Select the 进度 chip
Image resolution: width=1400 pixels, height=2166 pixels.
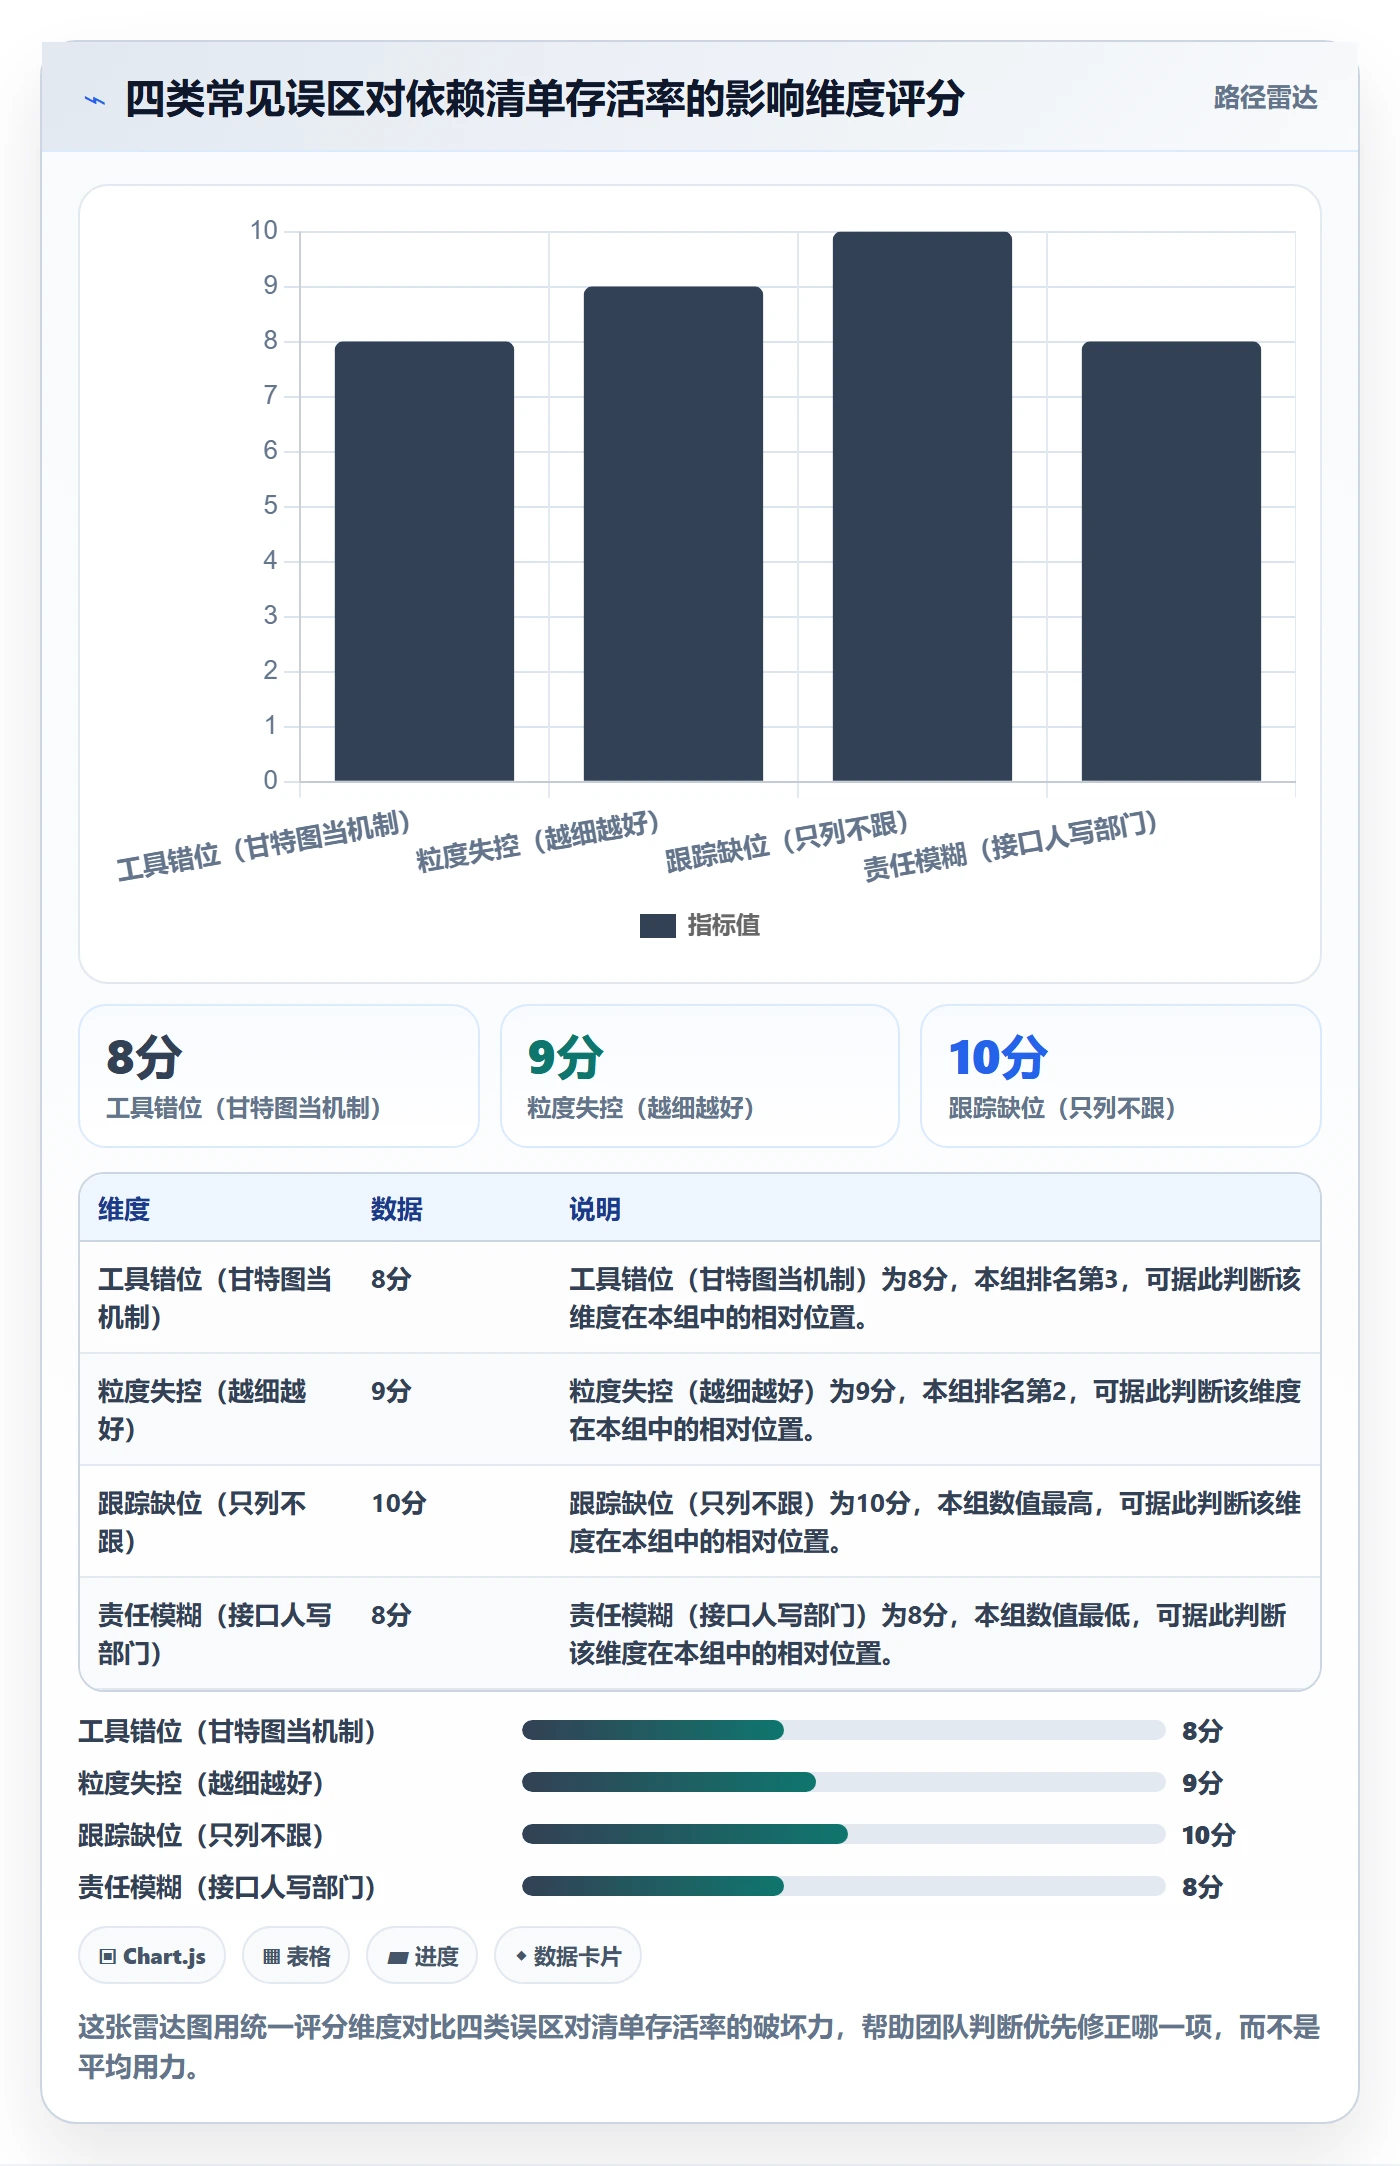(422, 1955)
